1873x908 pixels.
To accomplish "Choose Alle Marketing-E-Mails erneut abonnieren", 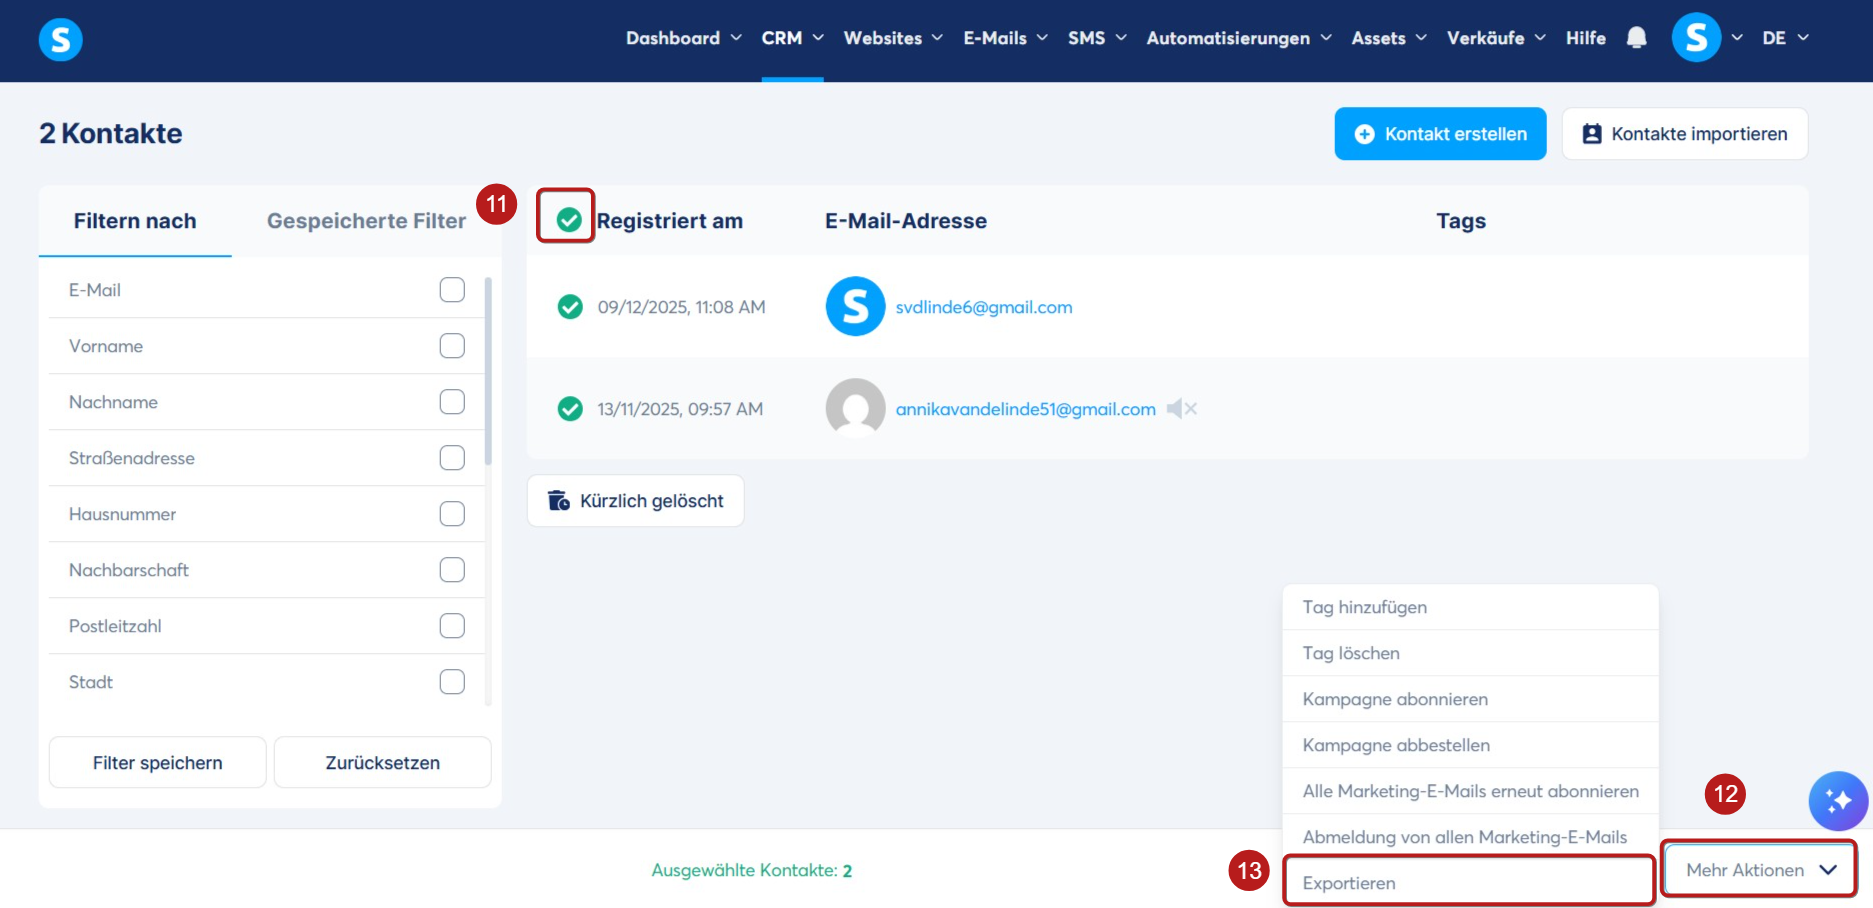I will (1470, 791).
